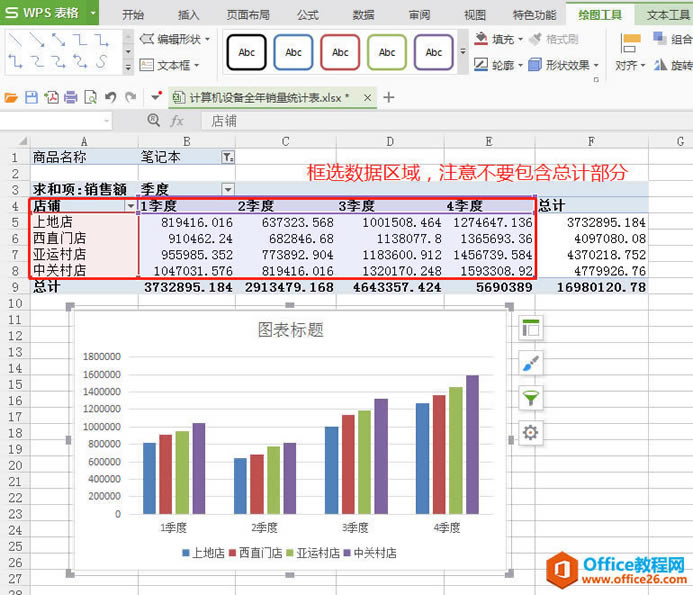This screenshot has width=693, height=595.
Task: Click the 组合 group button
Action: [x=673, y=39]
